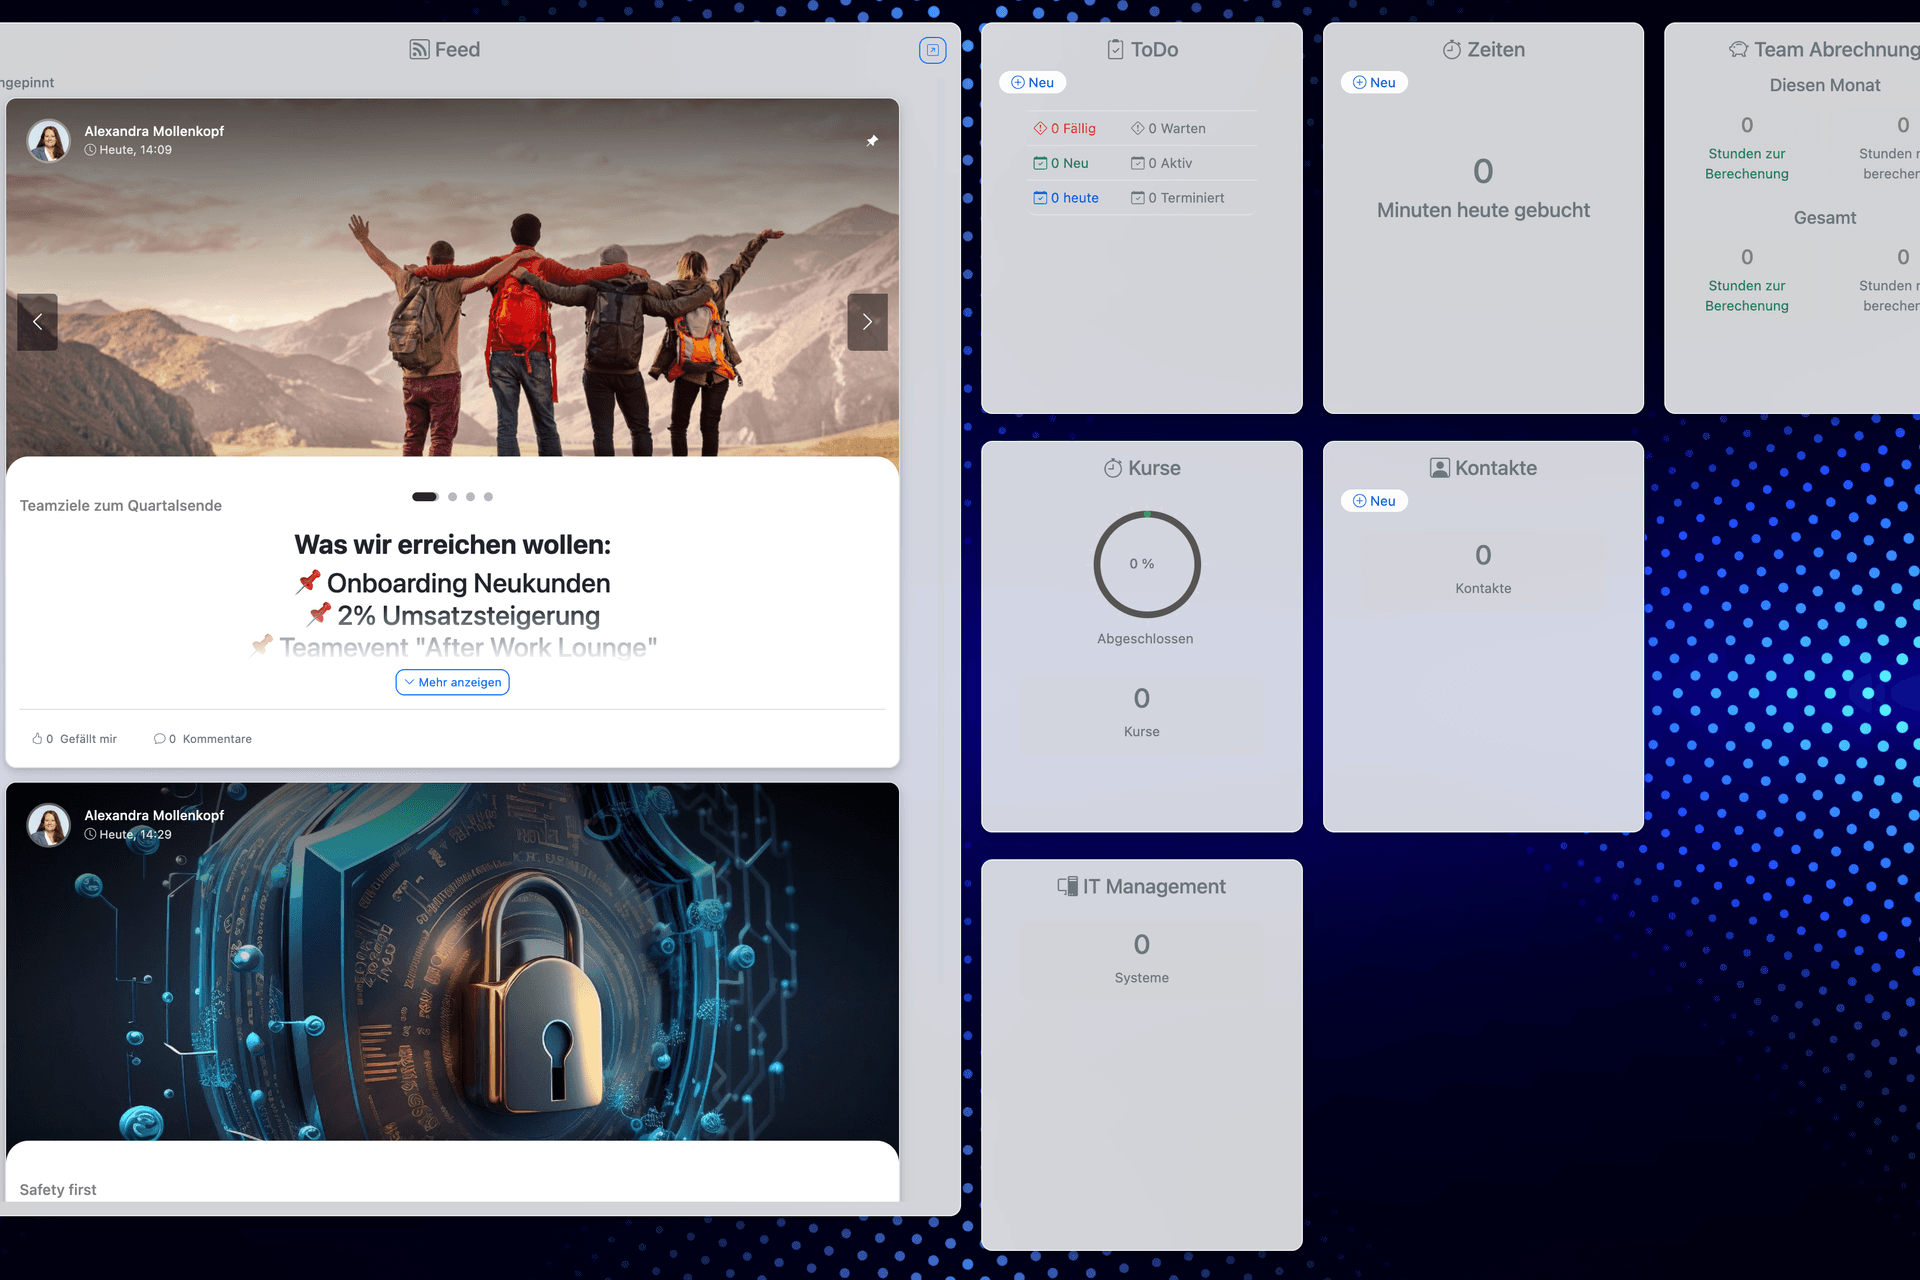Filter ToDo by 0 Fällig
This screenshot has height=1280, width=1920.
point(1065,129)
